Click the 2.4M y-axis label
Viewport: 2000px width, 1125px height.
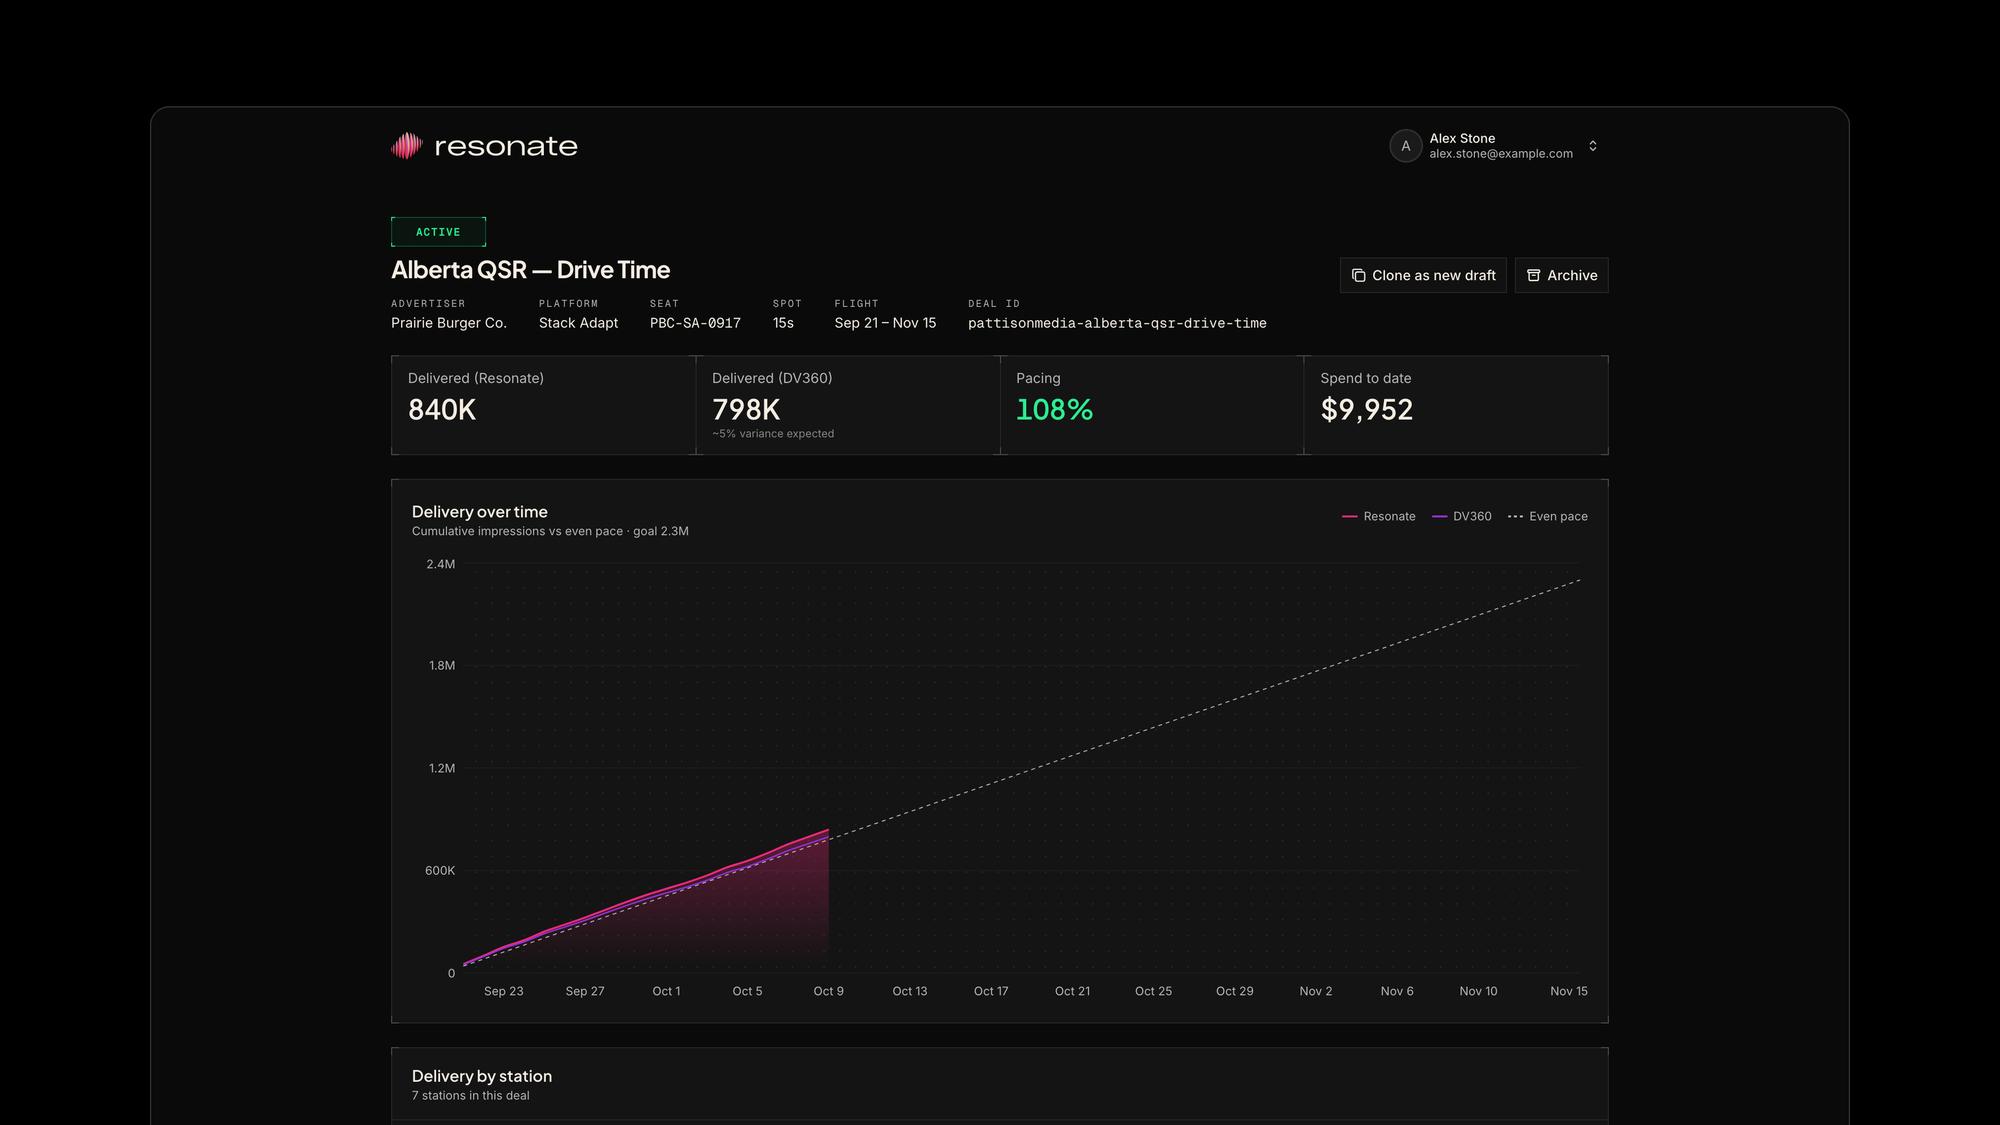440,564
